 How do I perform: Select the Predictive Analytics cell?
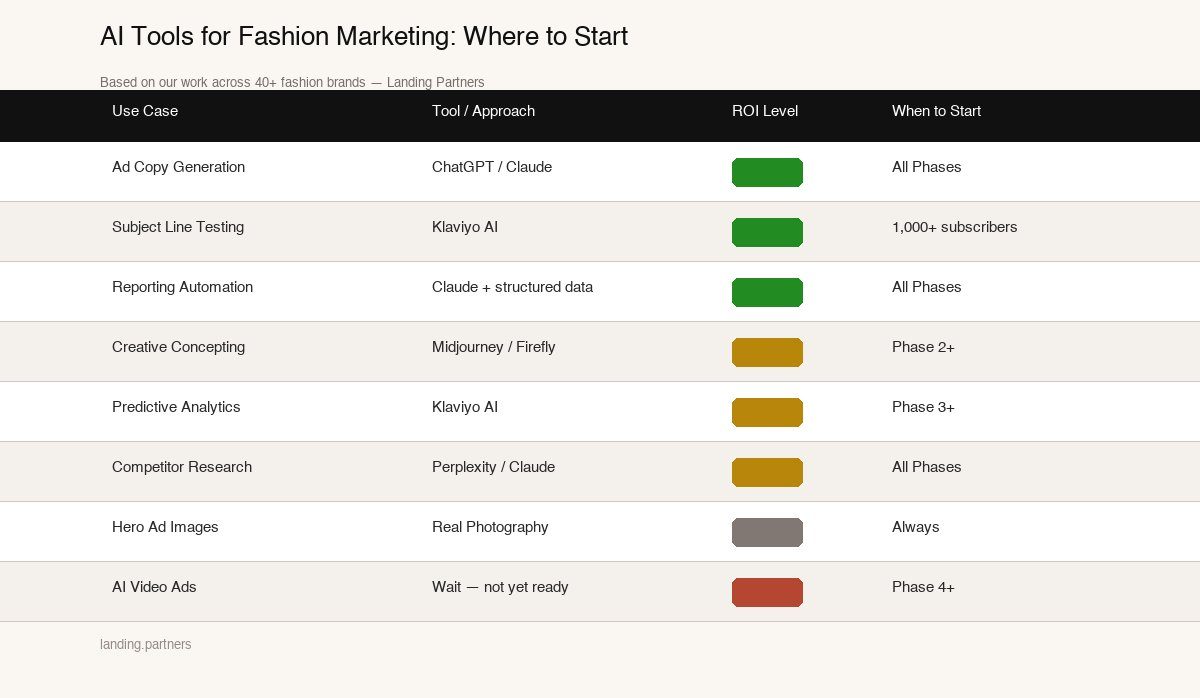tap(176, 407)
